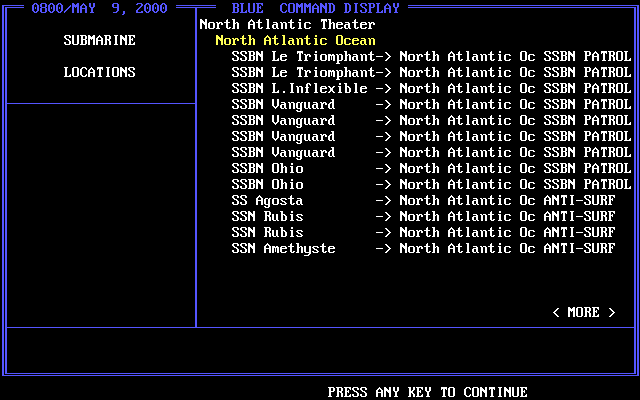Select the first SSBN Ohio entry
This screenshot has height=400, width=640.
coord(267,169)
